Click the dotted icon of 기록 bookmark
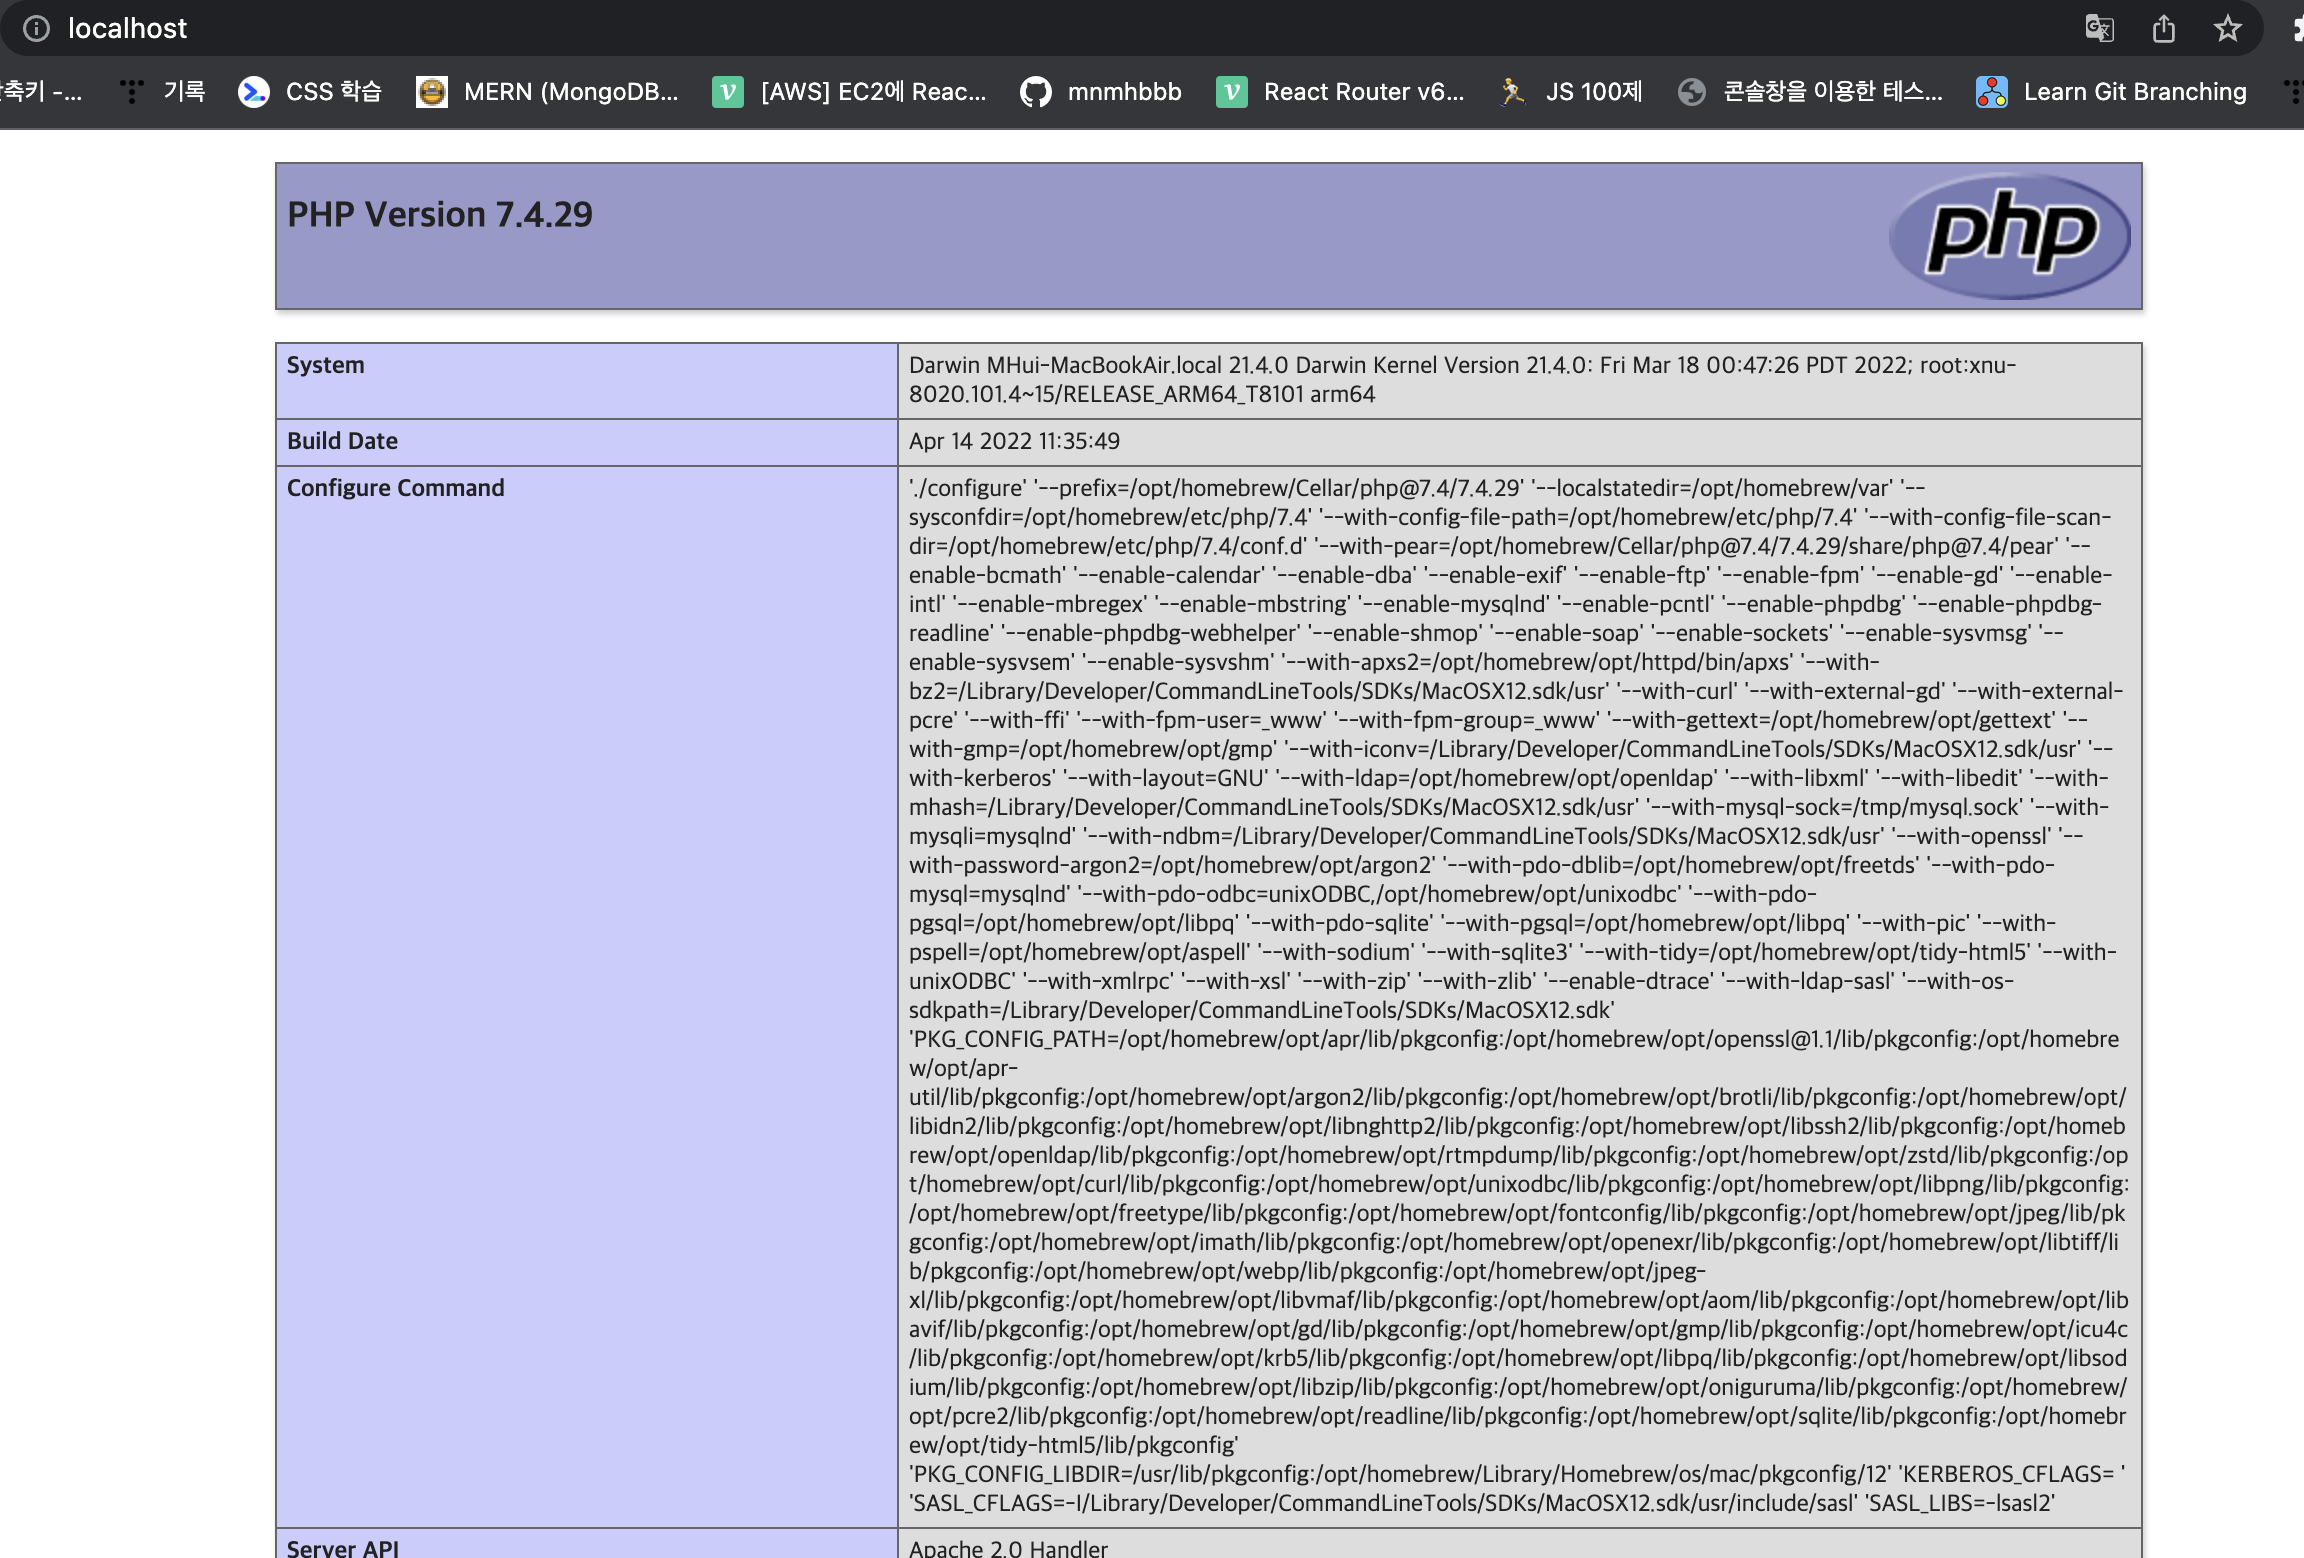Viewport: 2304px width, 1558px height. coord(131,92)
